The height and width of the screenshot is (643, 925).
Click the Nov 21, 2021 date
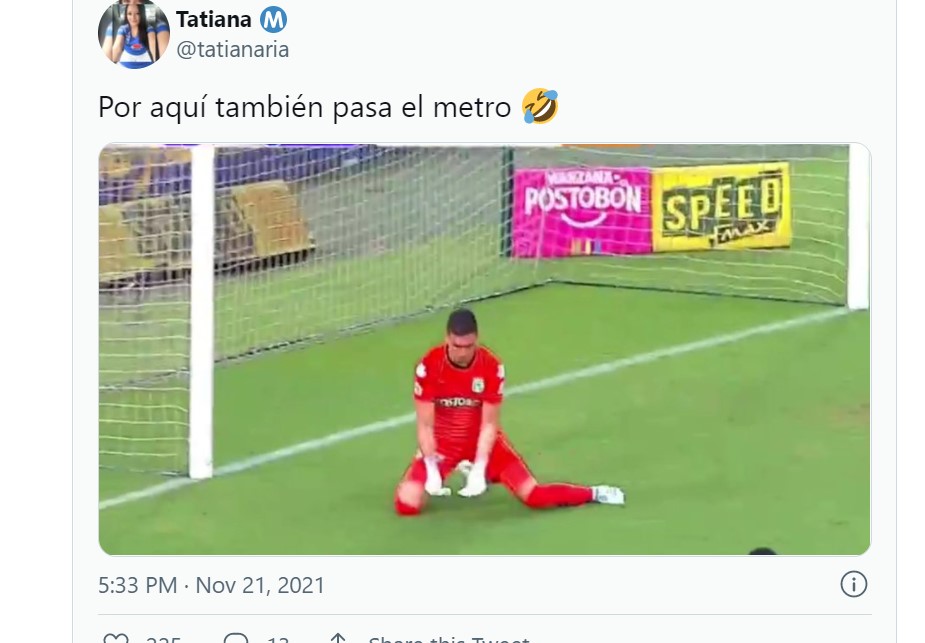260,585
